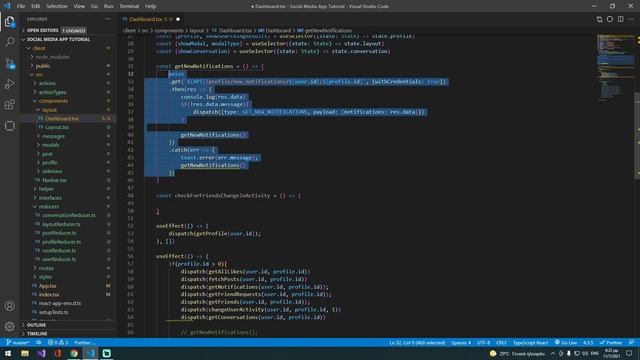
Task: Expand the OPEN EDITORS section
Action: tap(68, 30)
